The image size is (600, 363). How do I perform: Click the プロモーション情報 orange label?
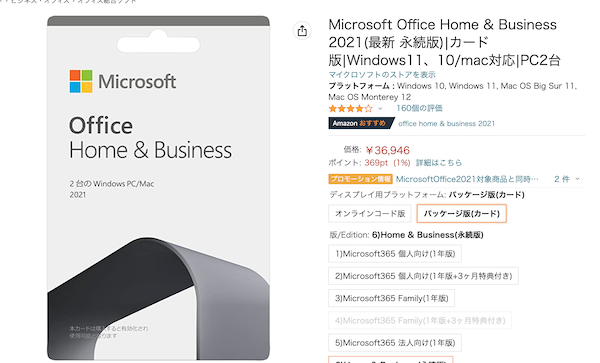pos(360,179)
